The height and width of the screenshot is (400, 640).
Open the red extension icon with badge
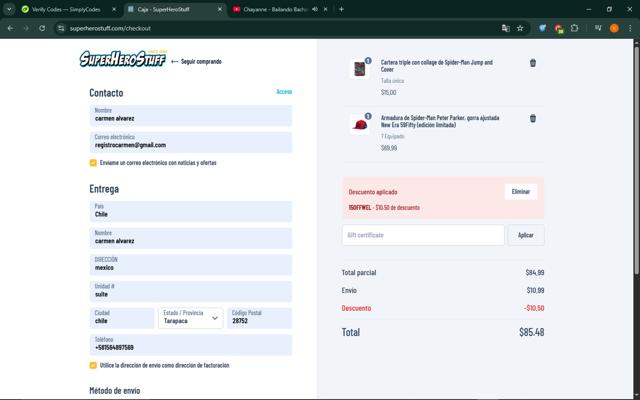click(559, 28)
